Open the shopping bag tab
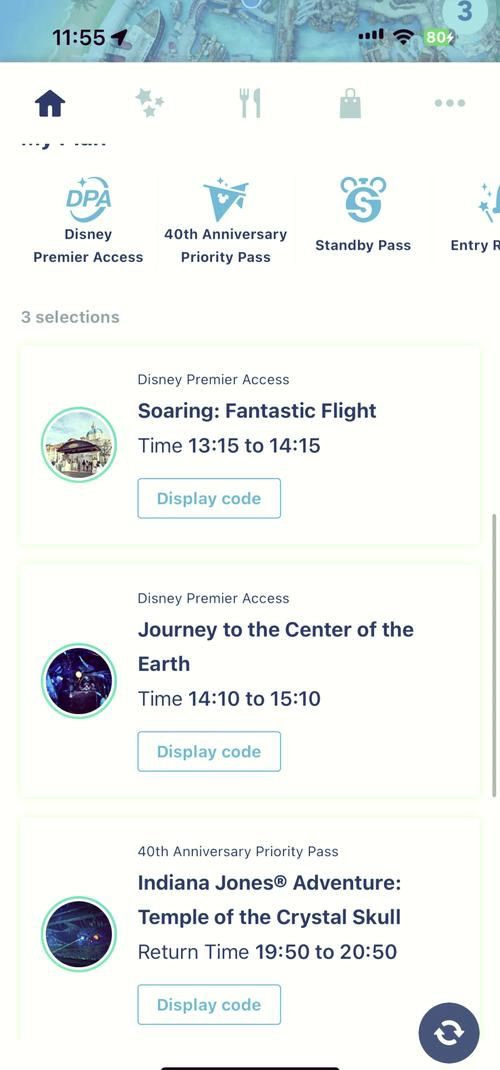This screenshot has width=500, height=1070. pyautogui.click(x=350, y=104)
